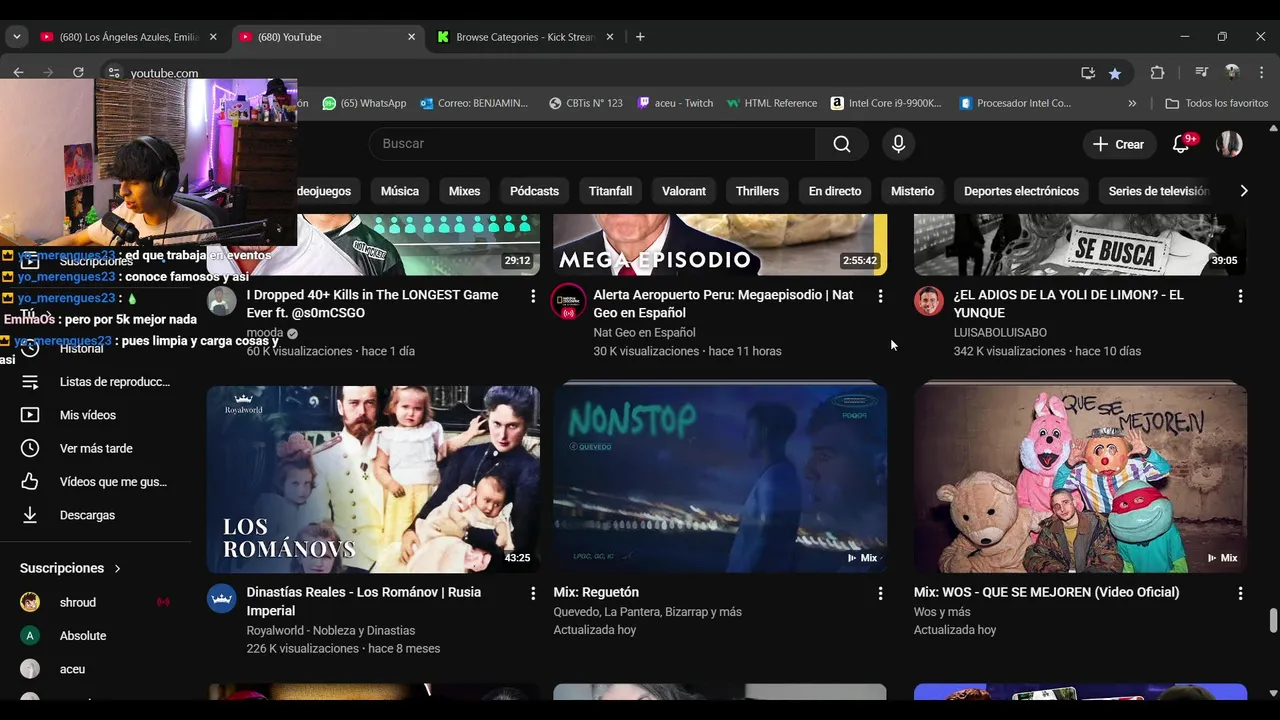Open Ver más tarde in sidebar

[95, 448]
